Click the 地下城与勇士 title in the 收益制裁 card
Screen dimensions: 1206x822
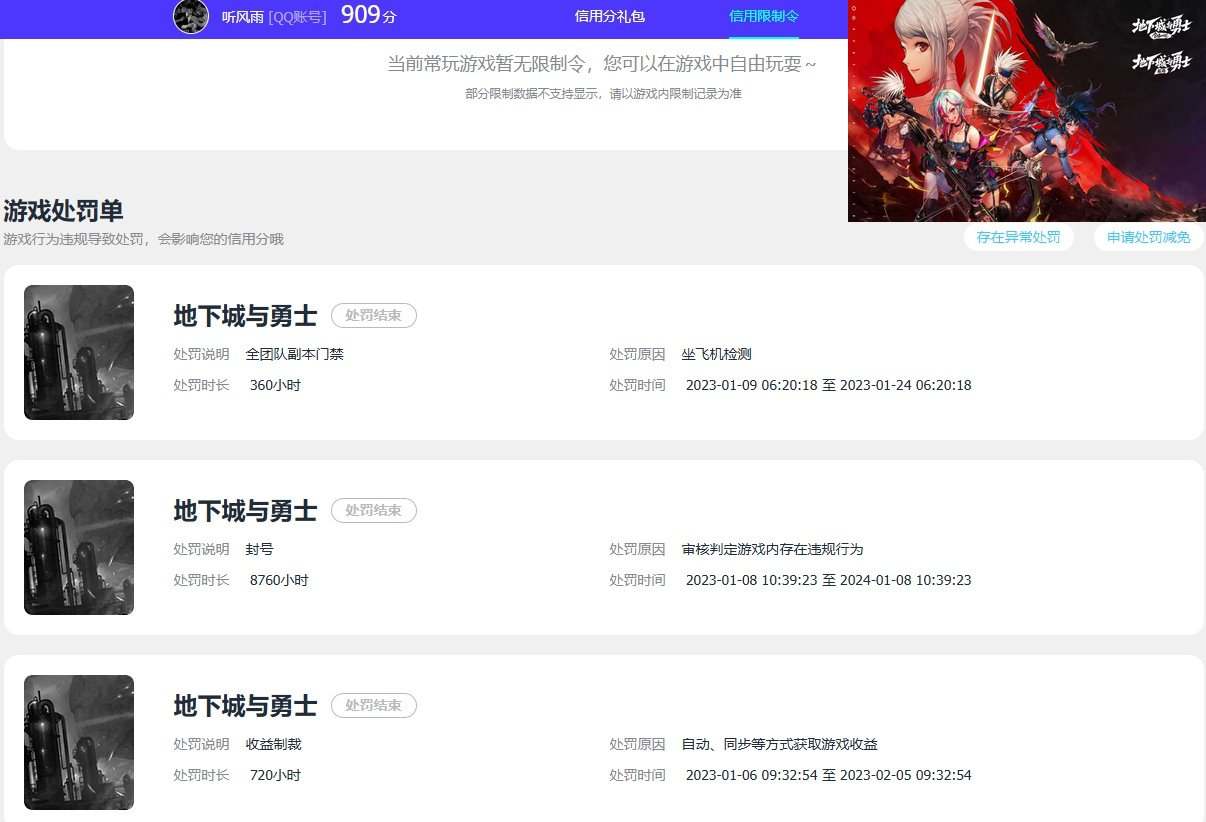(245, 706)
